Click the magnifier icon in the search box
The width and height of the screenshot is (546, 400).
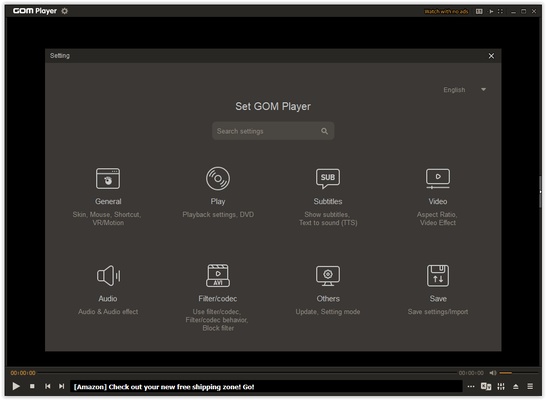click(324, 131)
